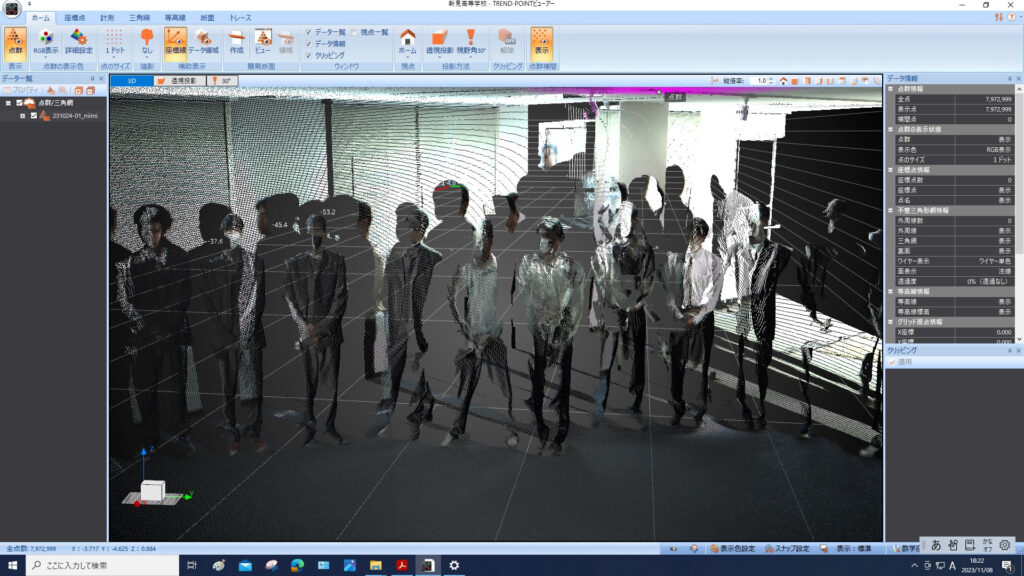
Task: Toggle the クリッピング window checkbox
Action: click(308, 56)
